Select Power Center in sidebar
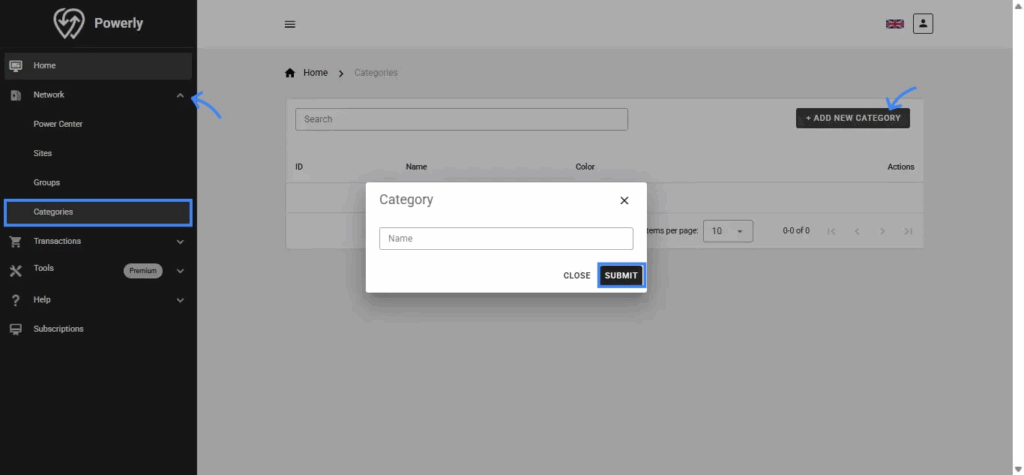Screen dimensions: 1024x475 click(58, 124)
